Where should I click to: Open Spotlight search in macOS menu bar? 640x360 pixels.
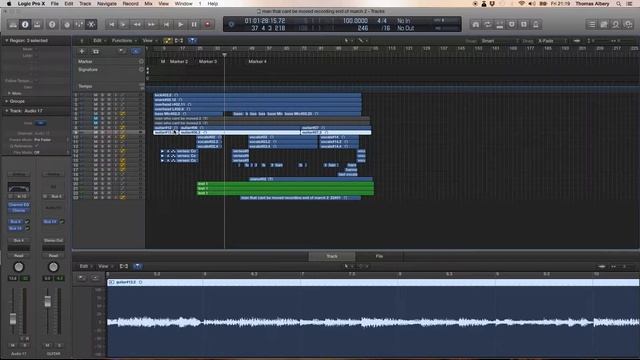coord(619,4)
